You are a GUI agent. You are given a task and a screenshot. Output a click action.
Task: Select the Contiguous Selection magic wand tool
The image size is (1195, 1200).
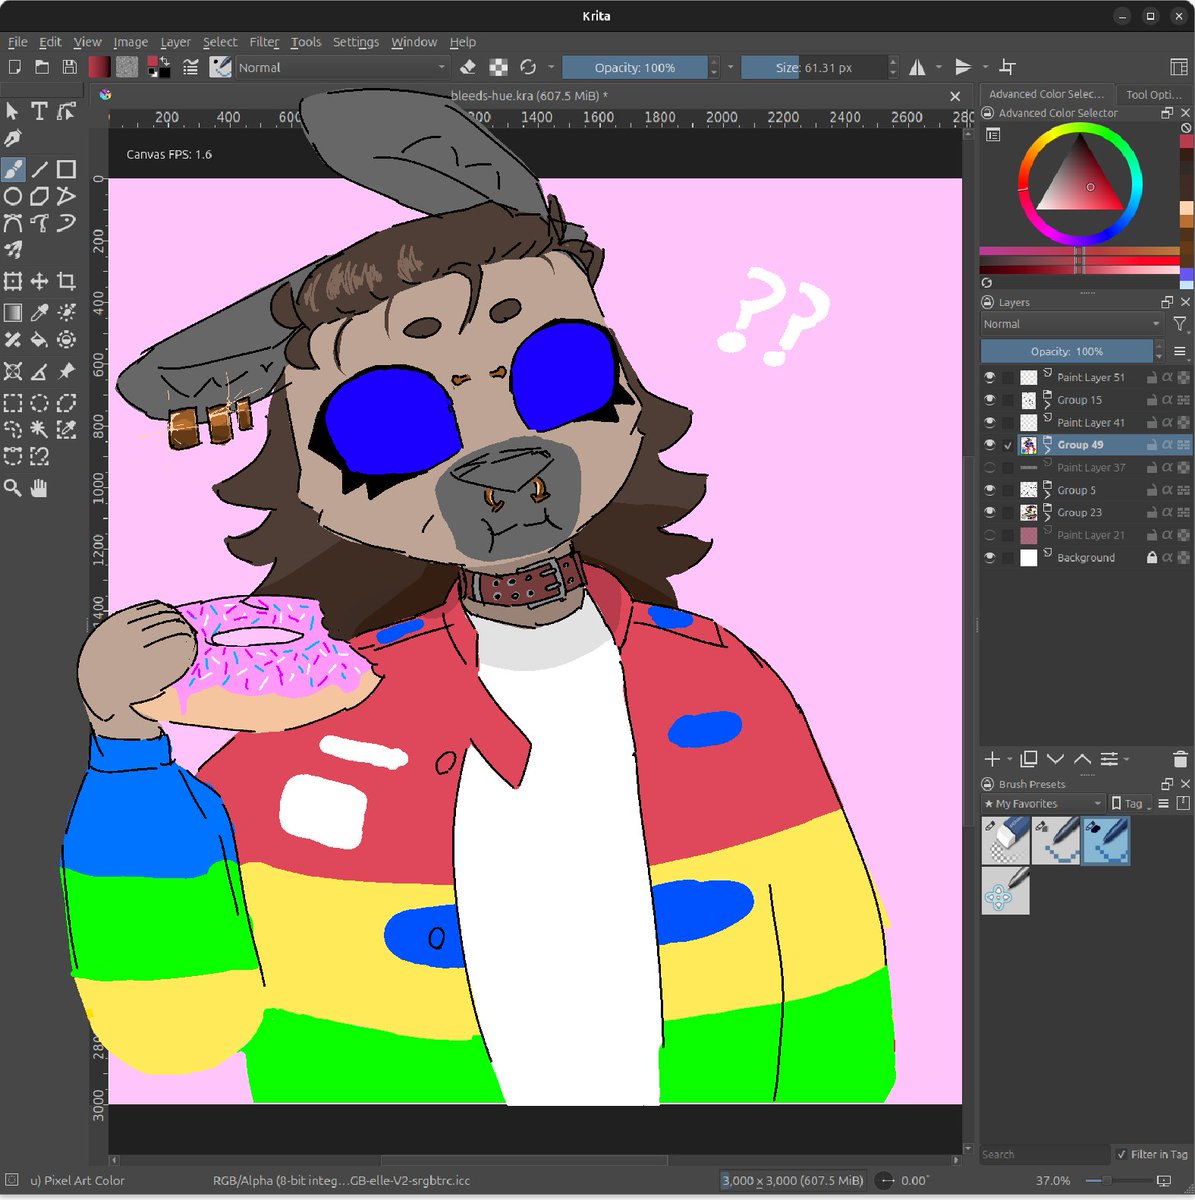tap(39, 430)
